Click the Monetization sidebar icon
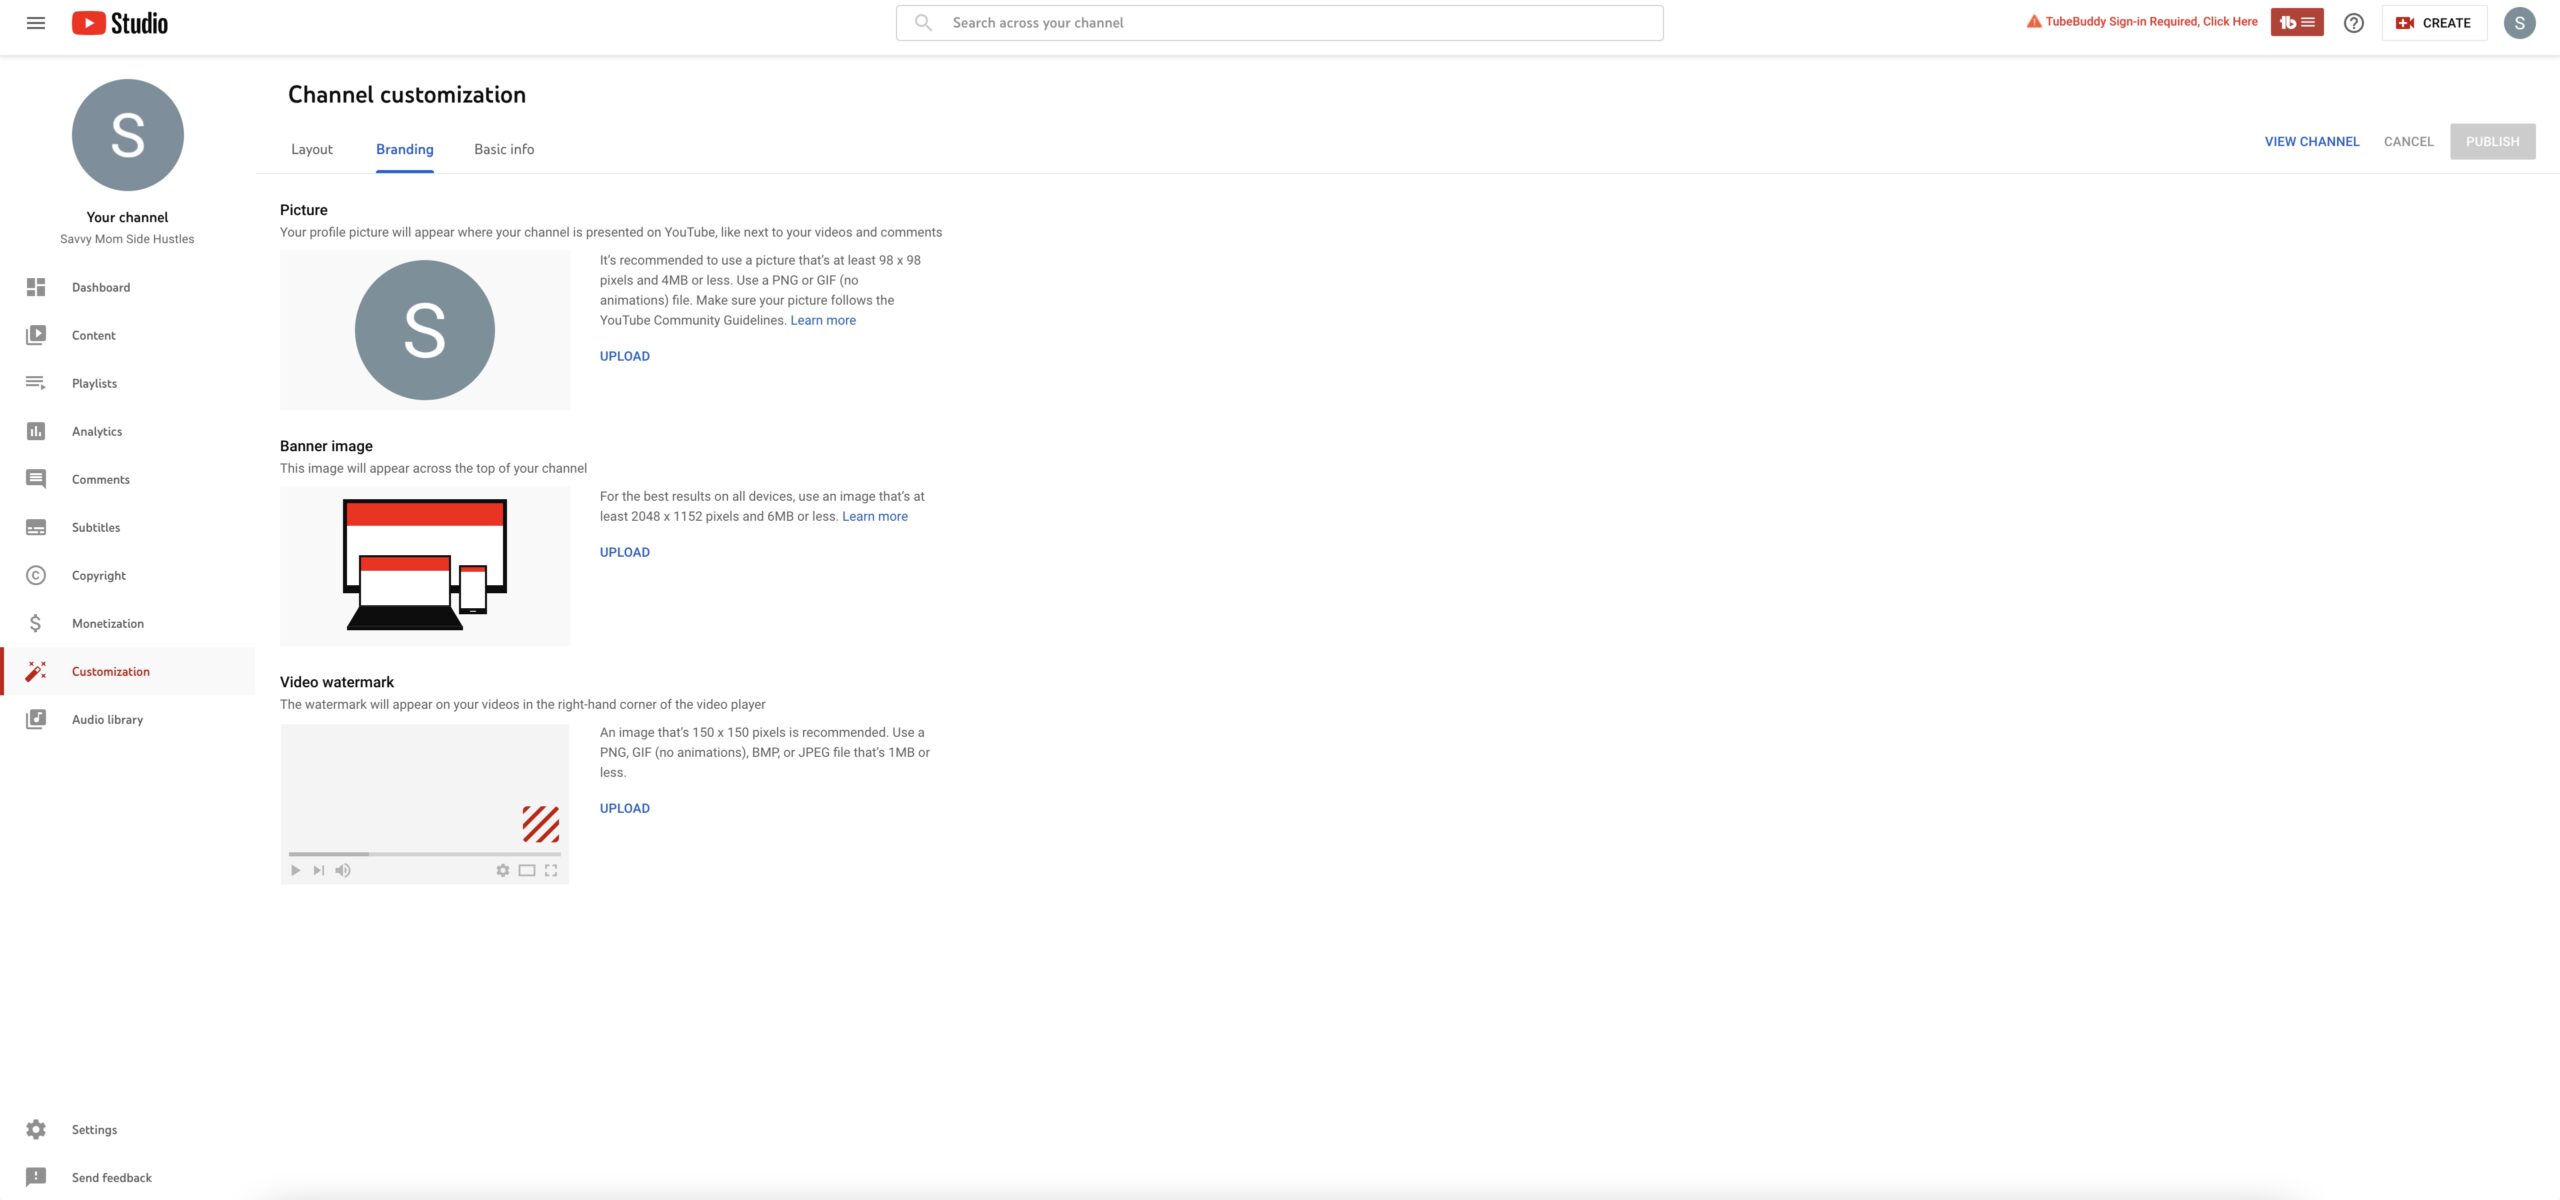This screenshot has width=2560, height=1200. 34,624
